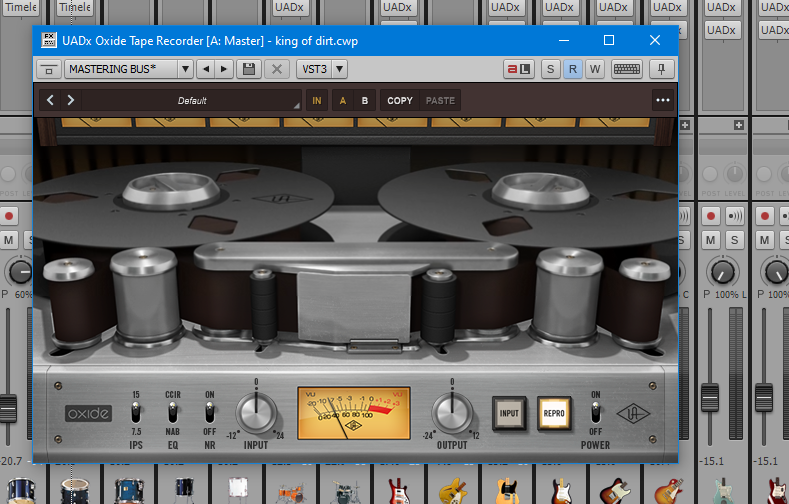Toggle input echo on the seafoam guitar strip
The width and height of the screenshot is (789, 504).
735,216
